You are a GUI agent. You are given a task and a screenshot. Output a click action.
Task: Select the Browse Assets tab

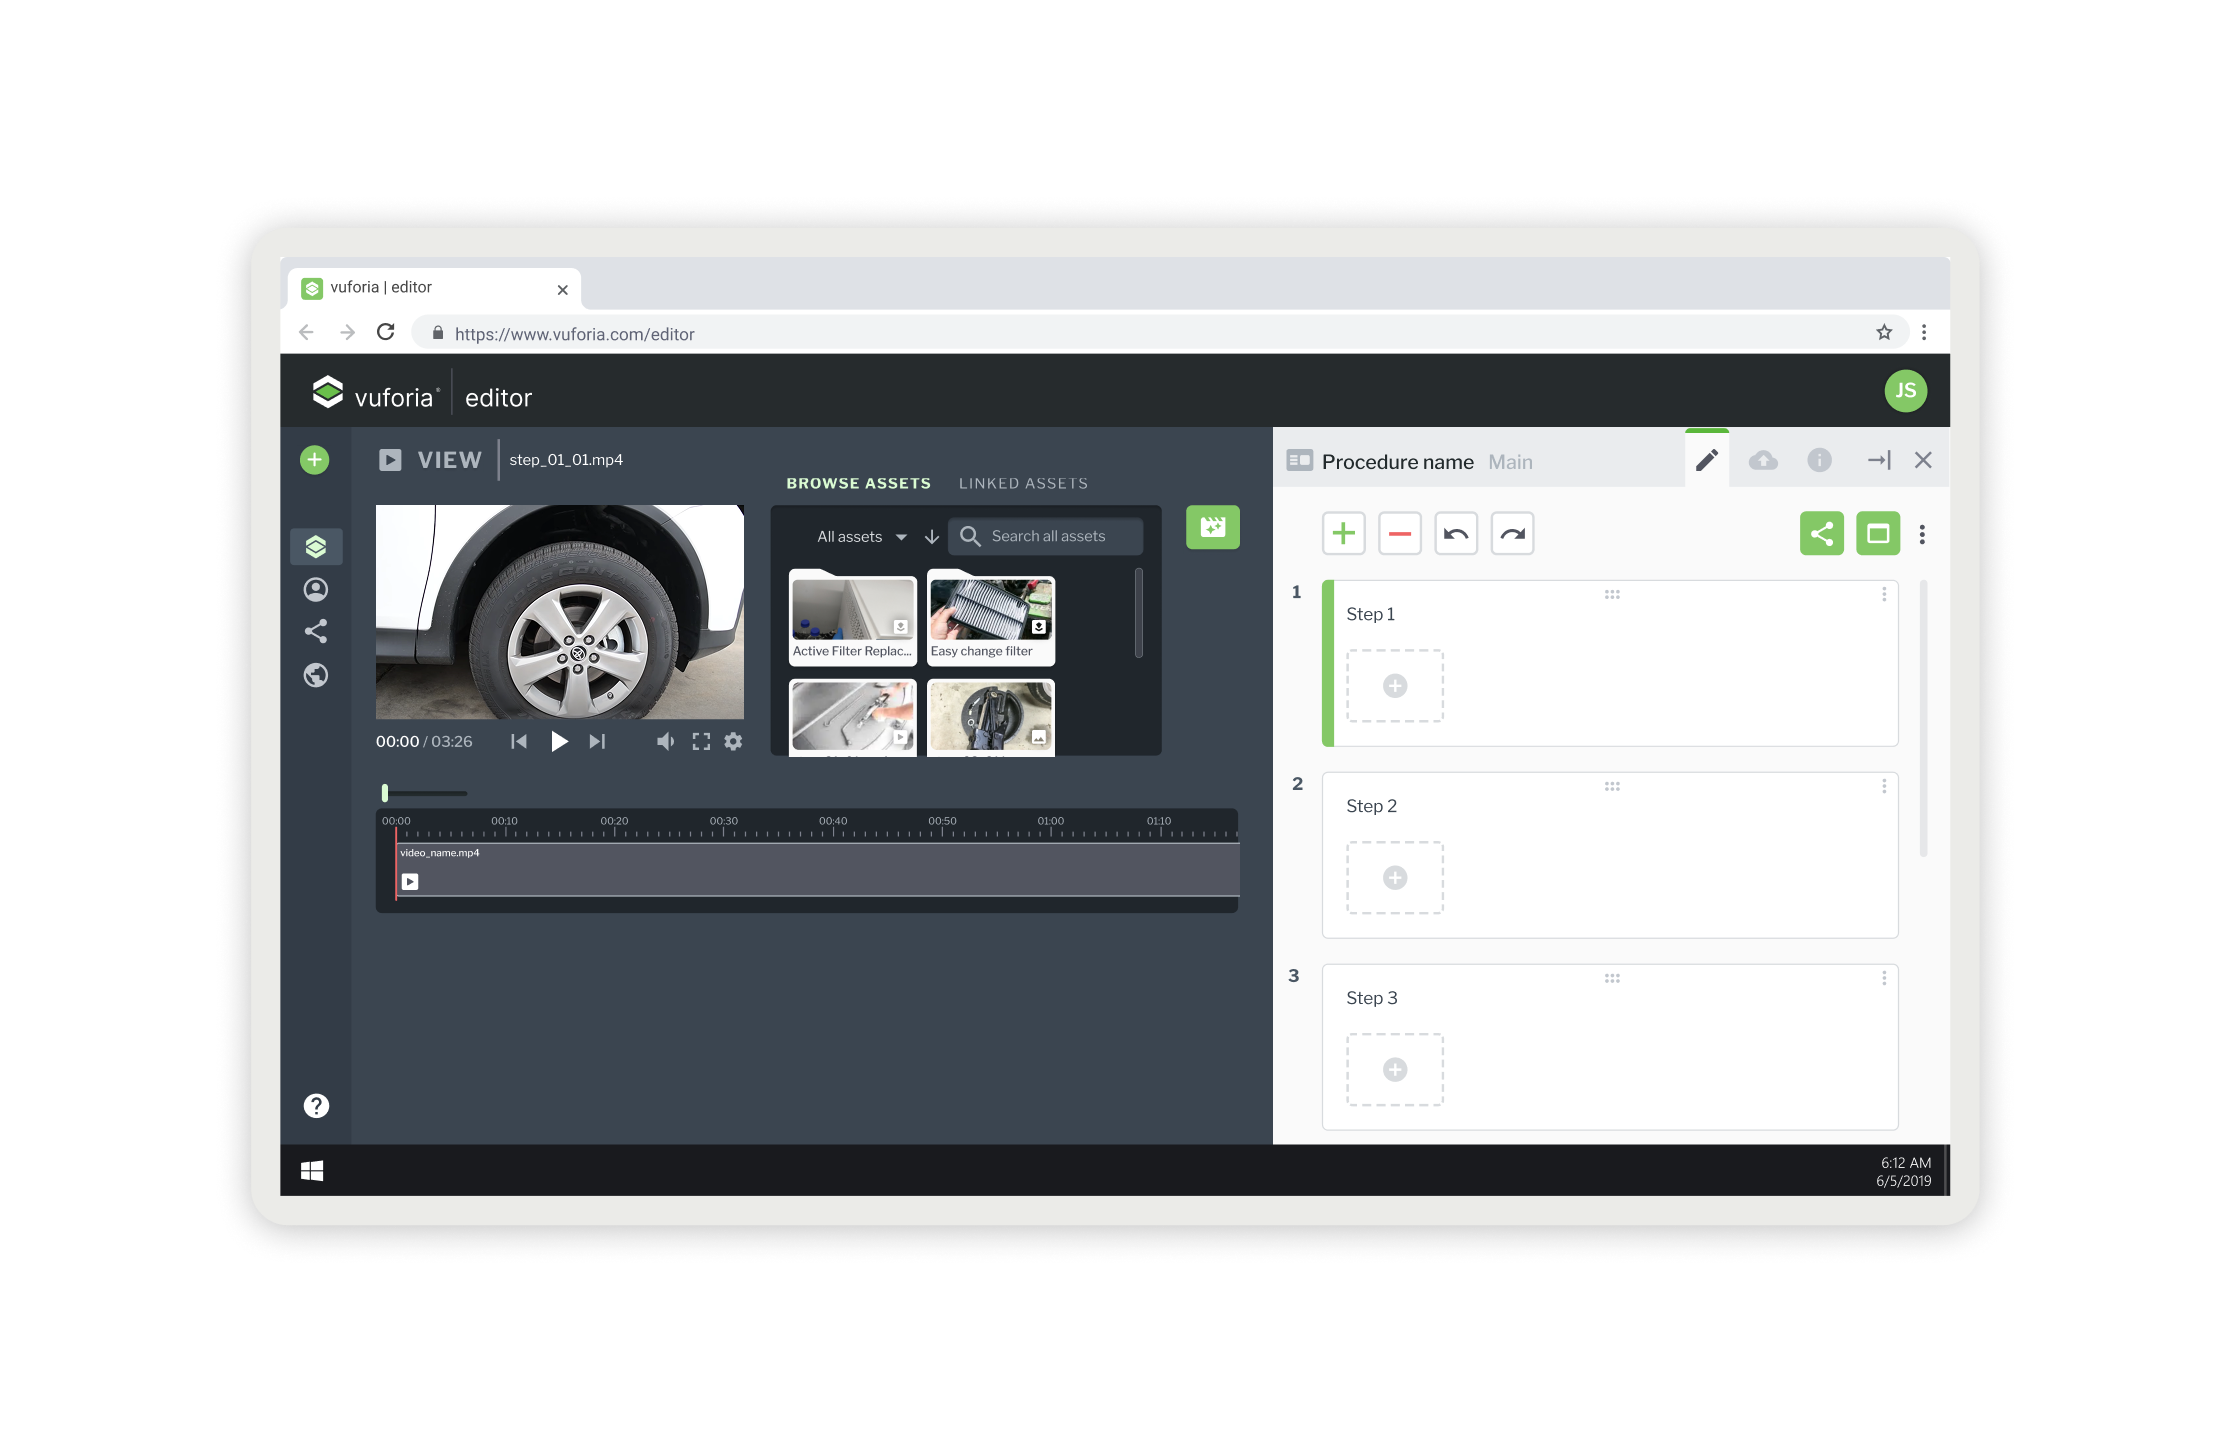pos(858,484)
